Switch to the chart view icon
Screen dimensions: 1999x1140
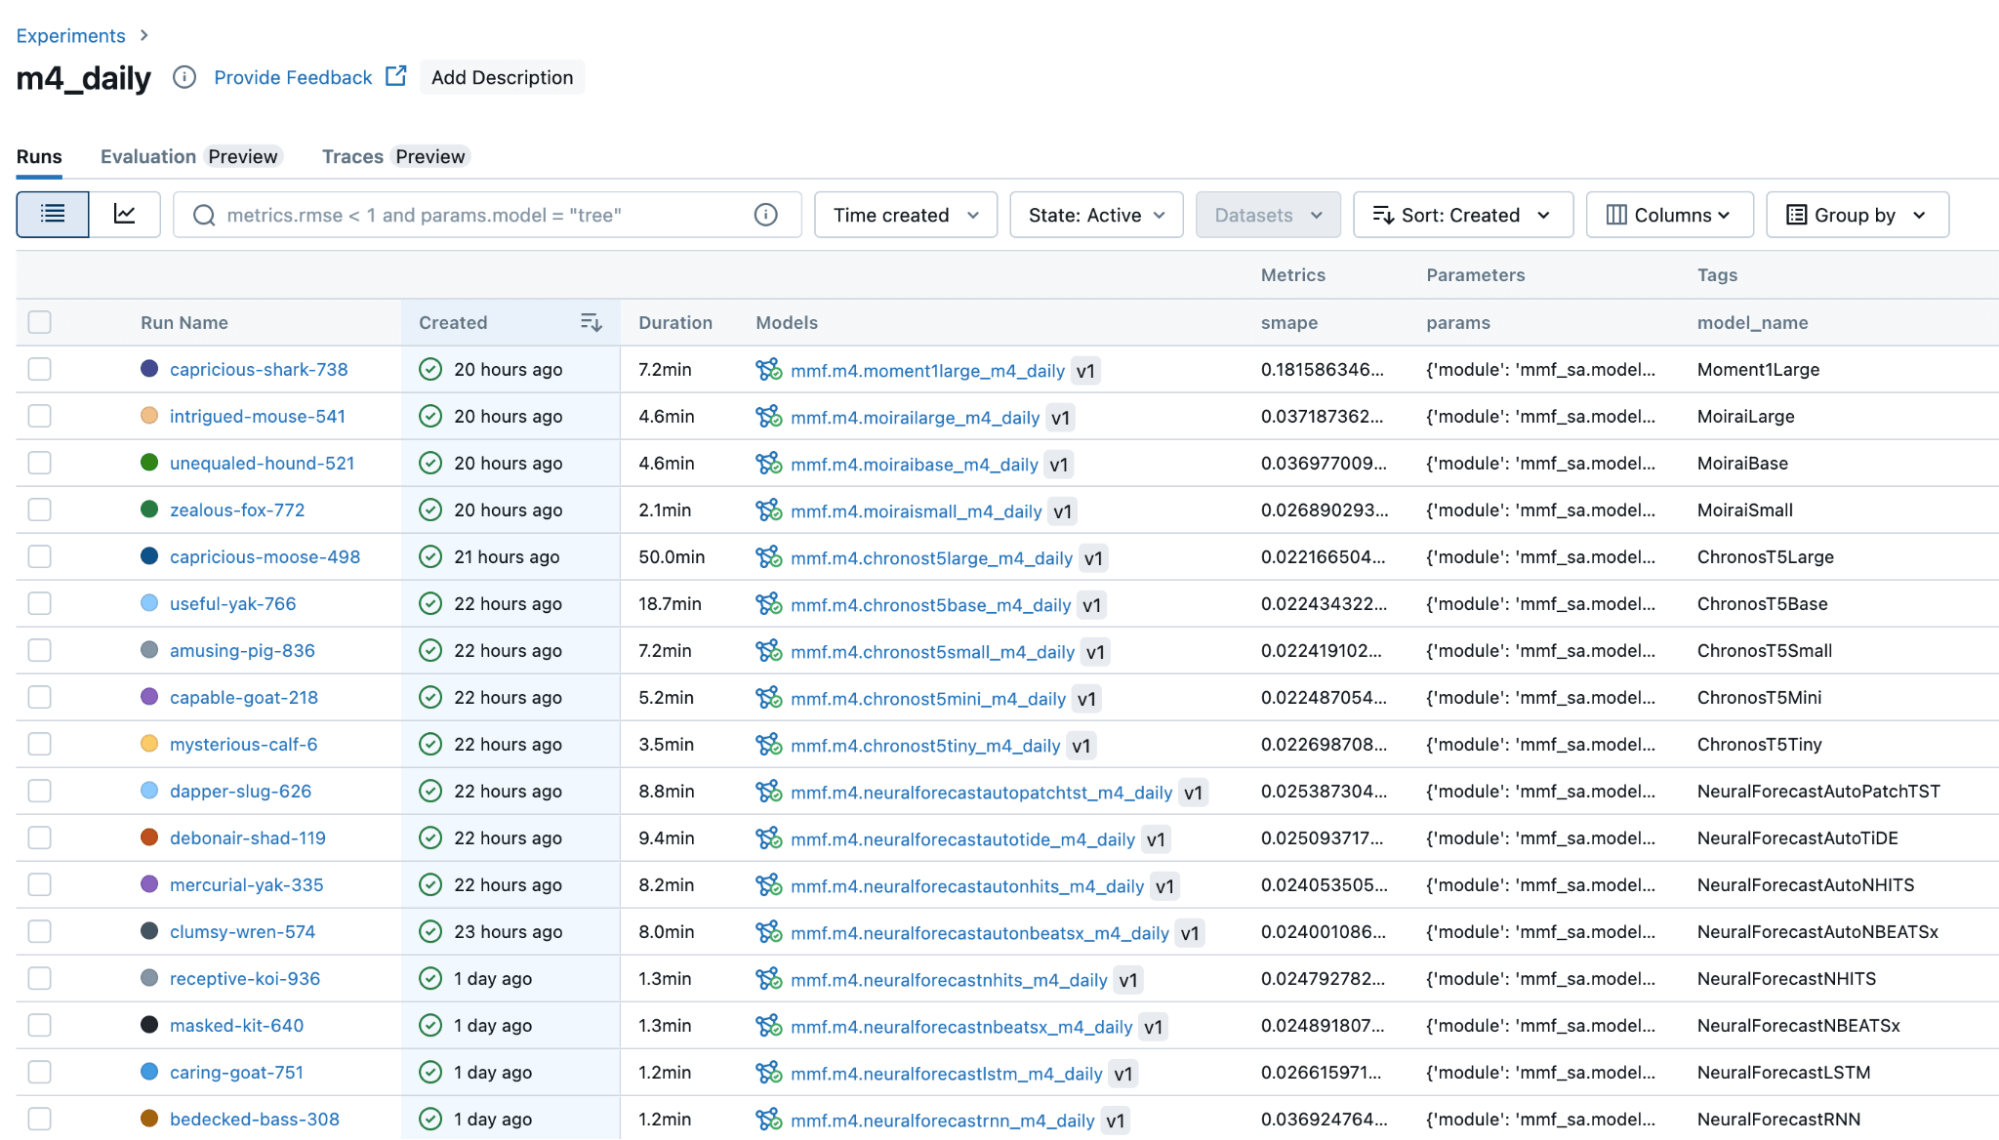[x=125, y=214]
